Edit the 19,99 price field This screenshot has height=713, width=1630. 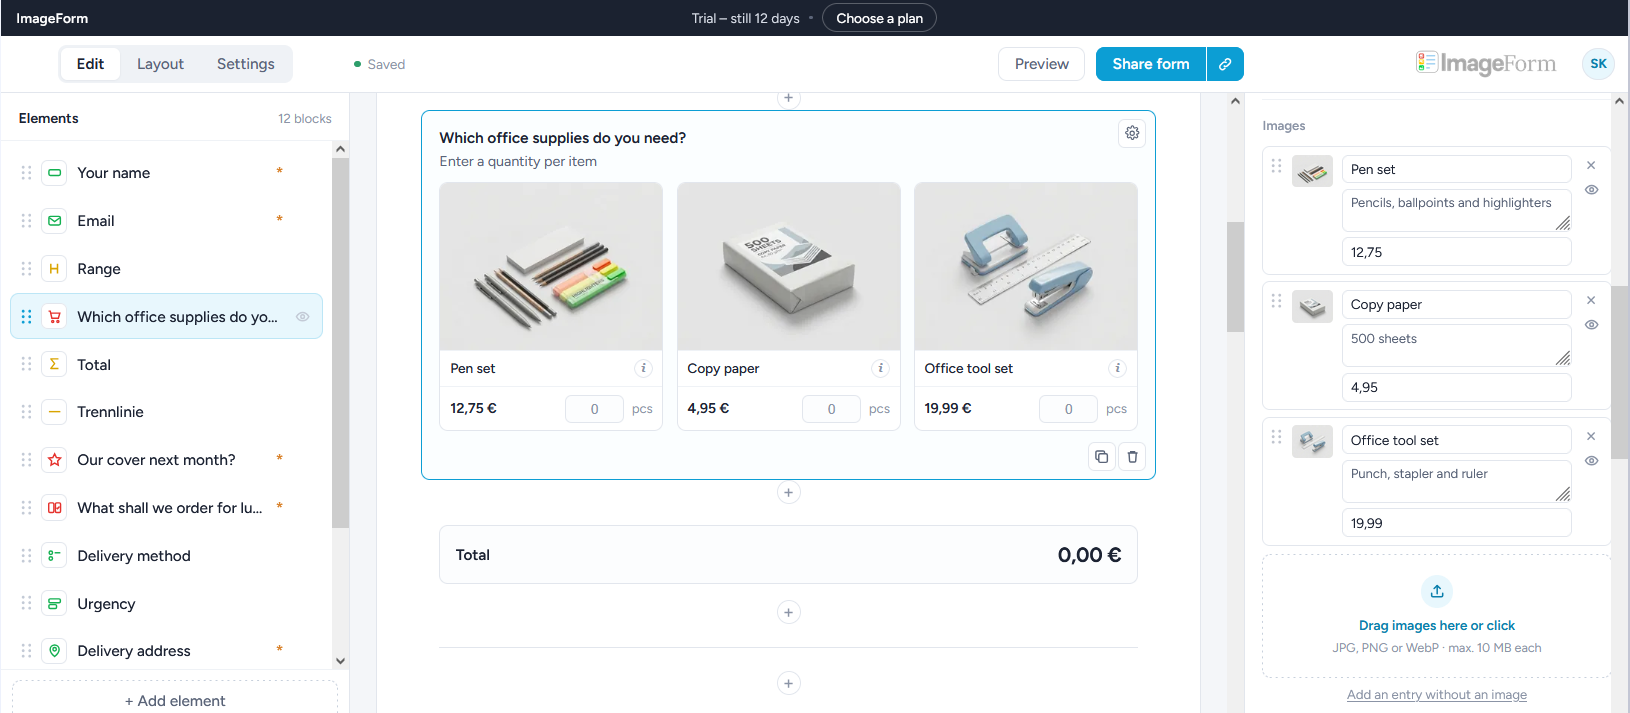(x=1456, y=523)
